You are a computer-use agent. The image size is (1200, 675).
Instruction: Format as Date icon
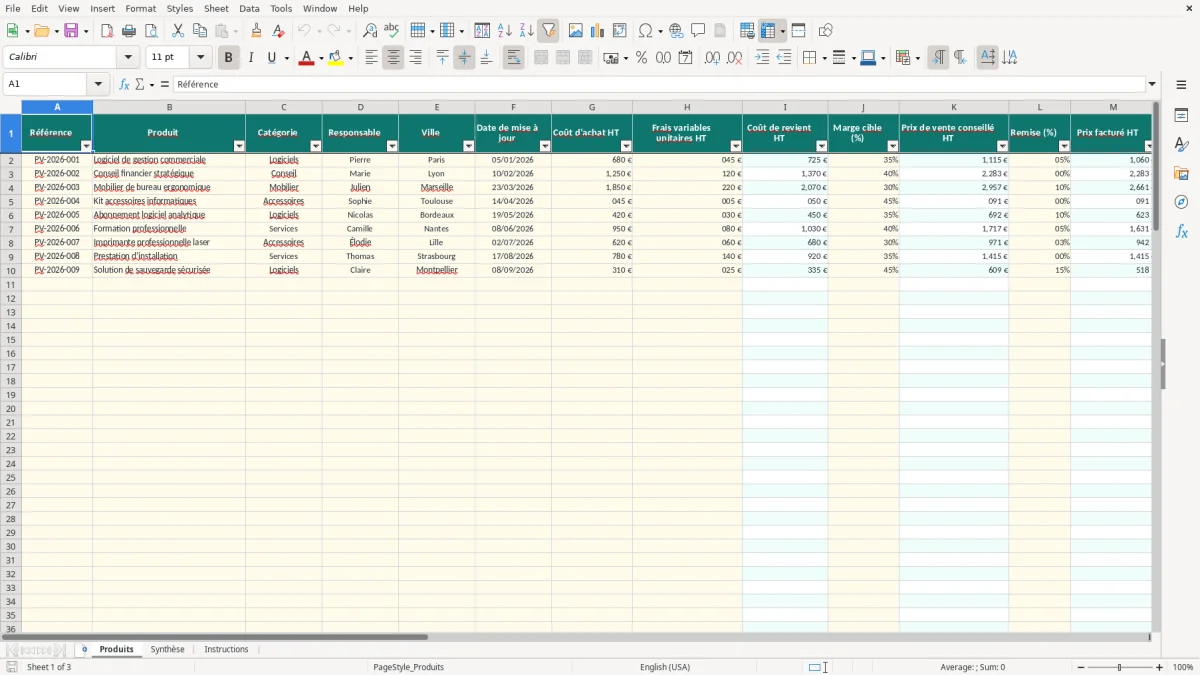(685, 58)
